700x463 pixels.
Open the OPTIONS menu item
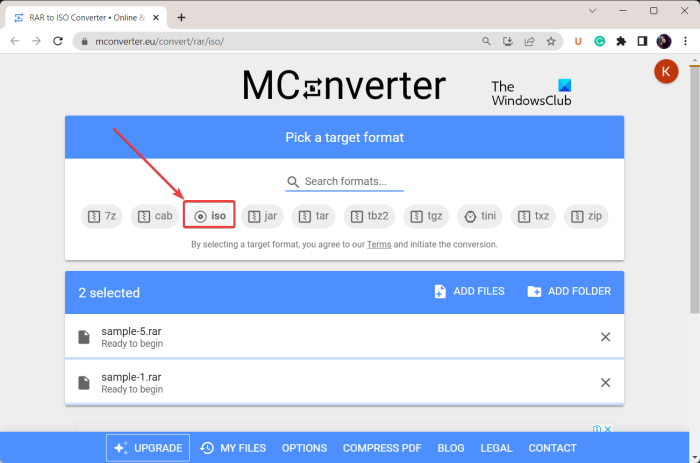click(x=304, y=448)
